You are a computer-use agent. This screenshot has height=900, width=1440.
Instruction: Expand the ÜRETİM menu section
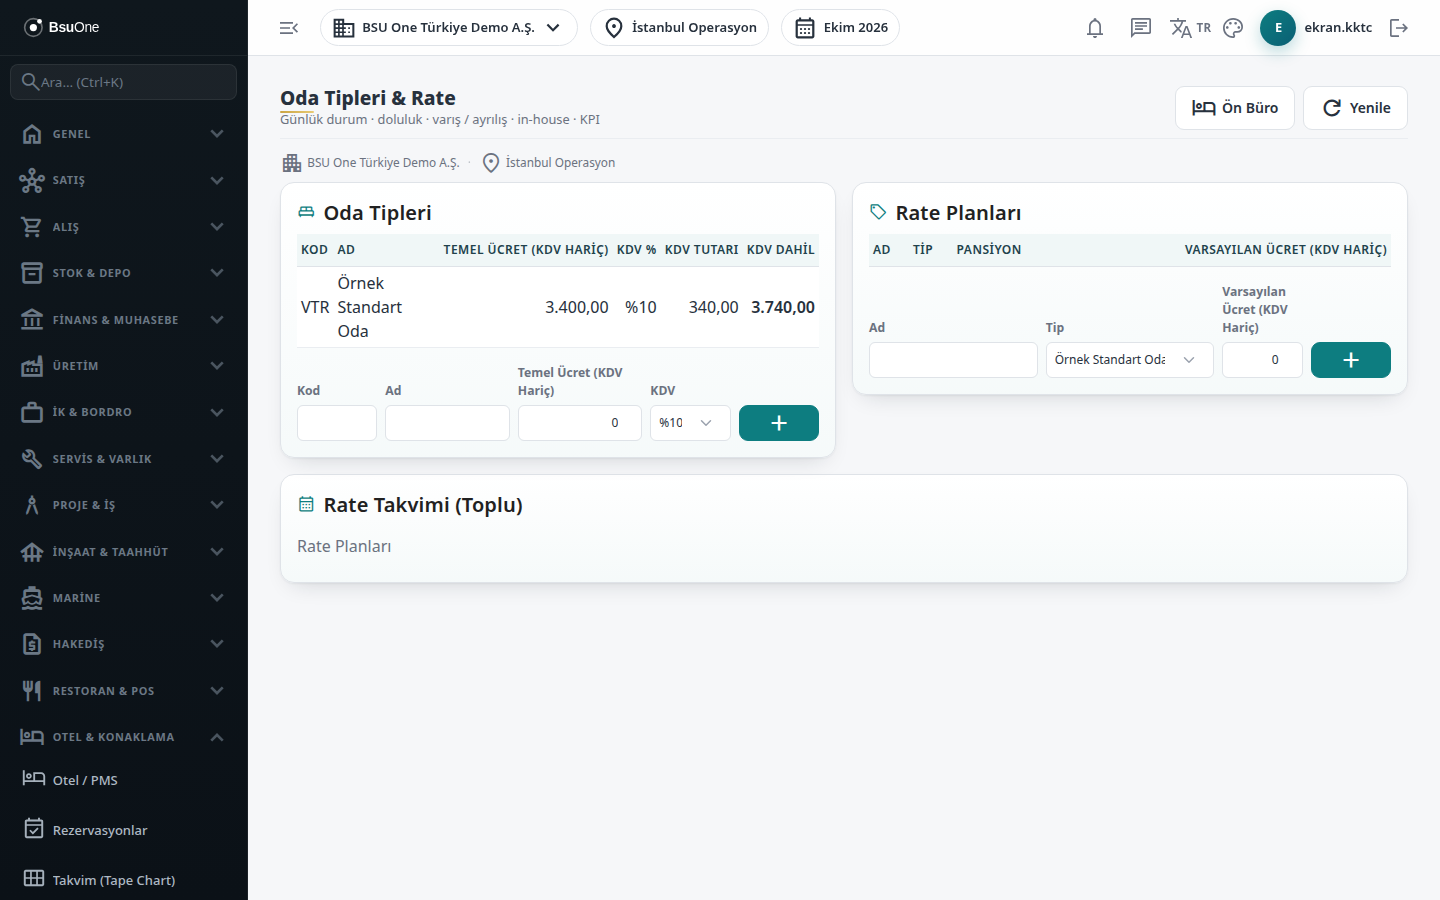pos(124,366)
